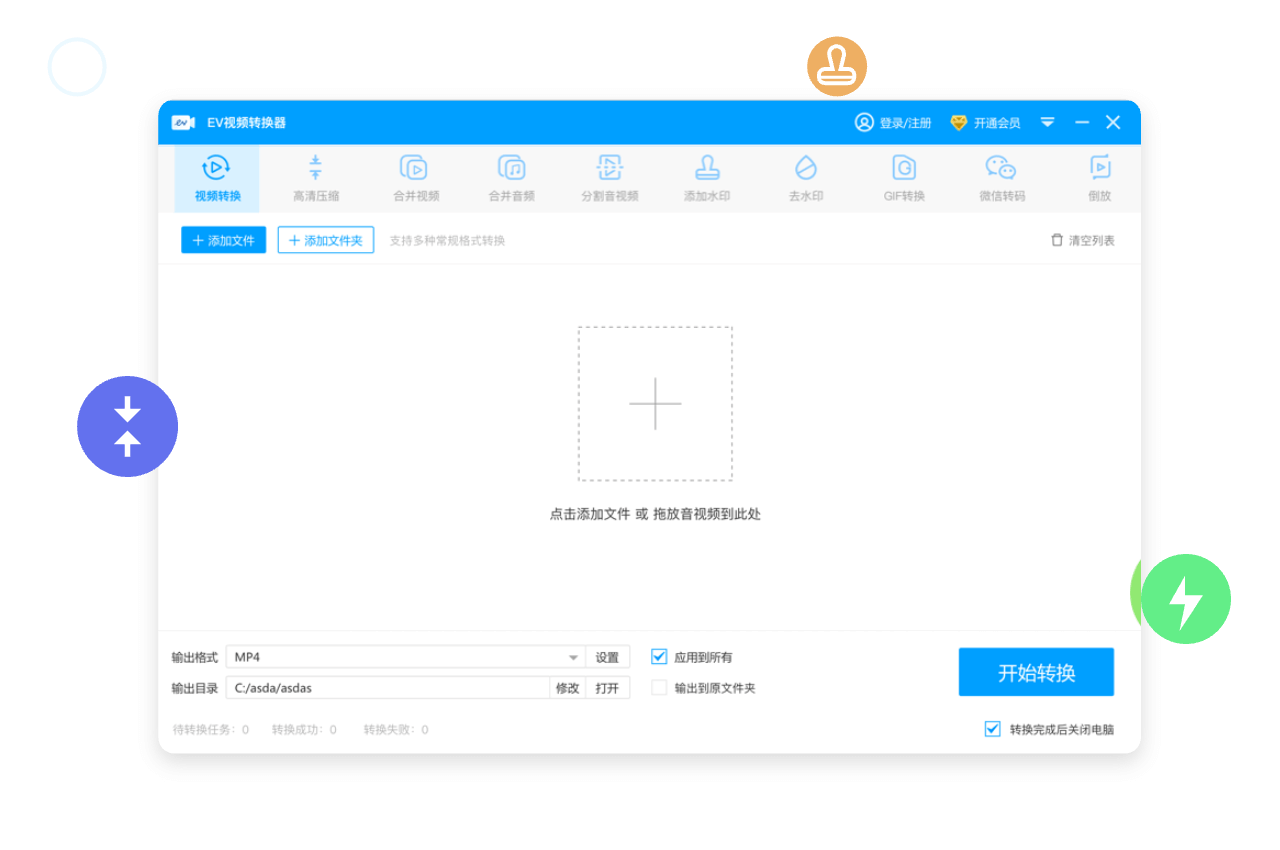Open the GIF转换 conversion tool
Viewport: 1280px width, 850px height.
point(904,178)
